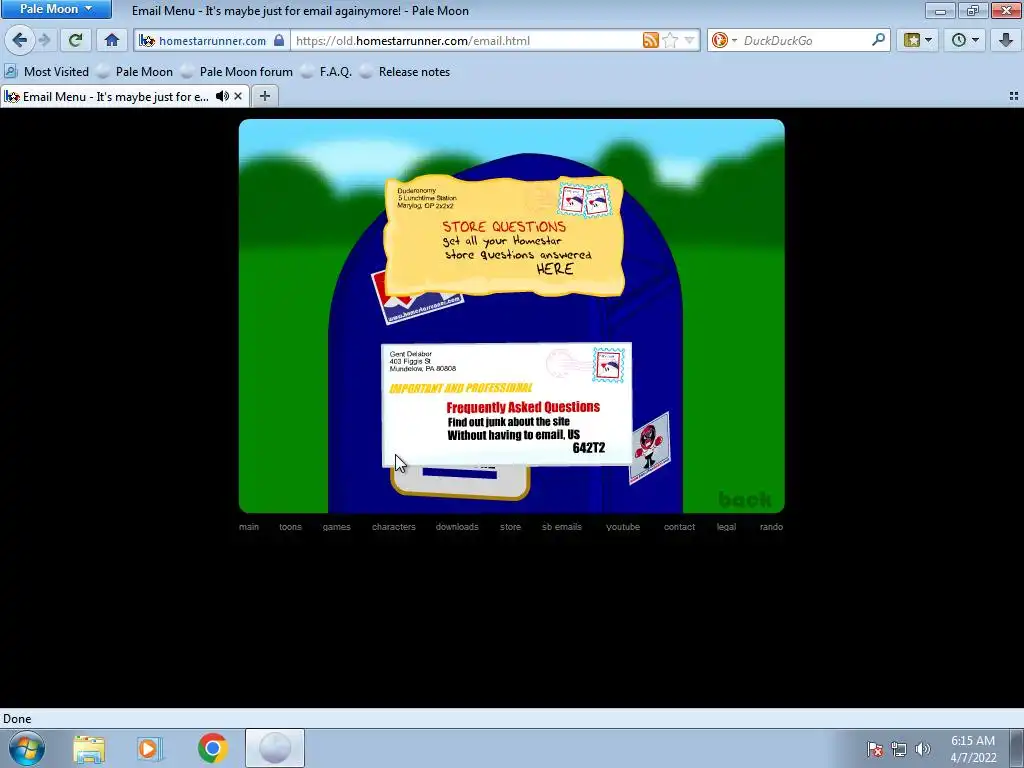Go to youtube in the site navigation
Viewport: 1024px width, 768px height.
pyautogui.click(x=623, y=527)
